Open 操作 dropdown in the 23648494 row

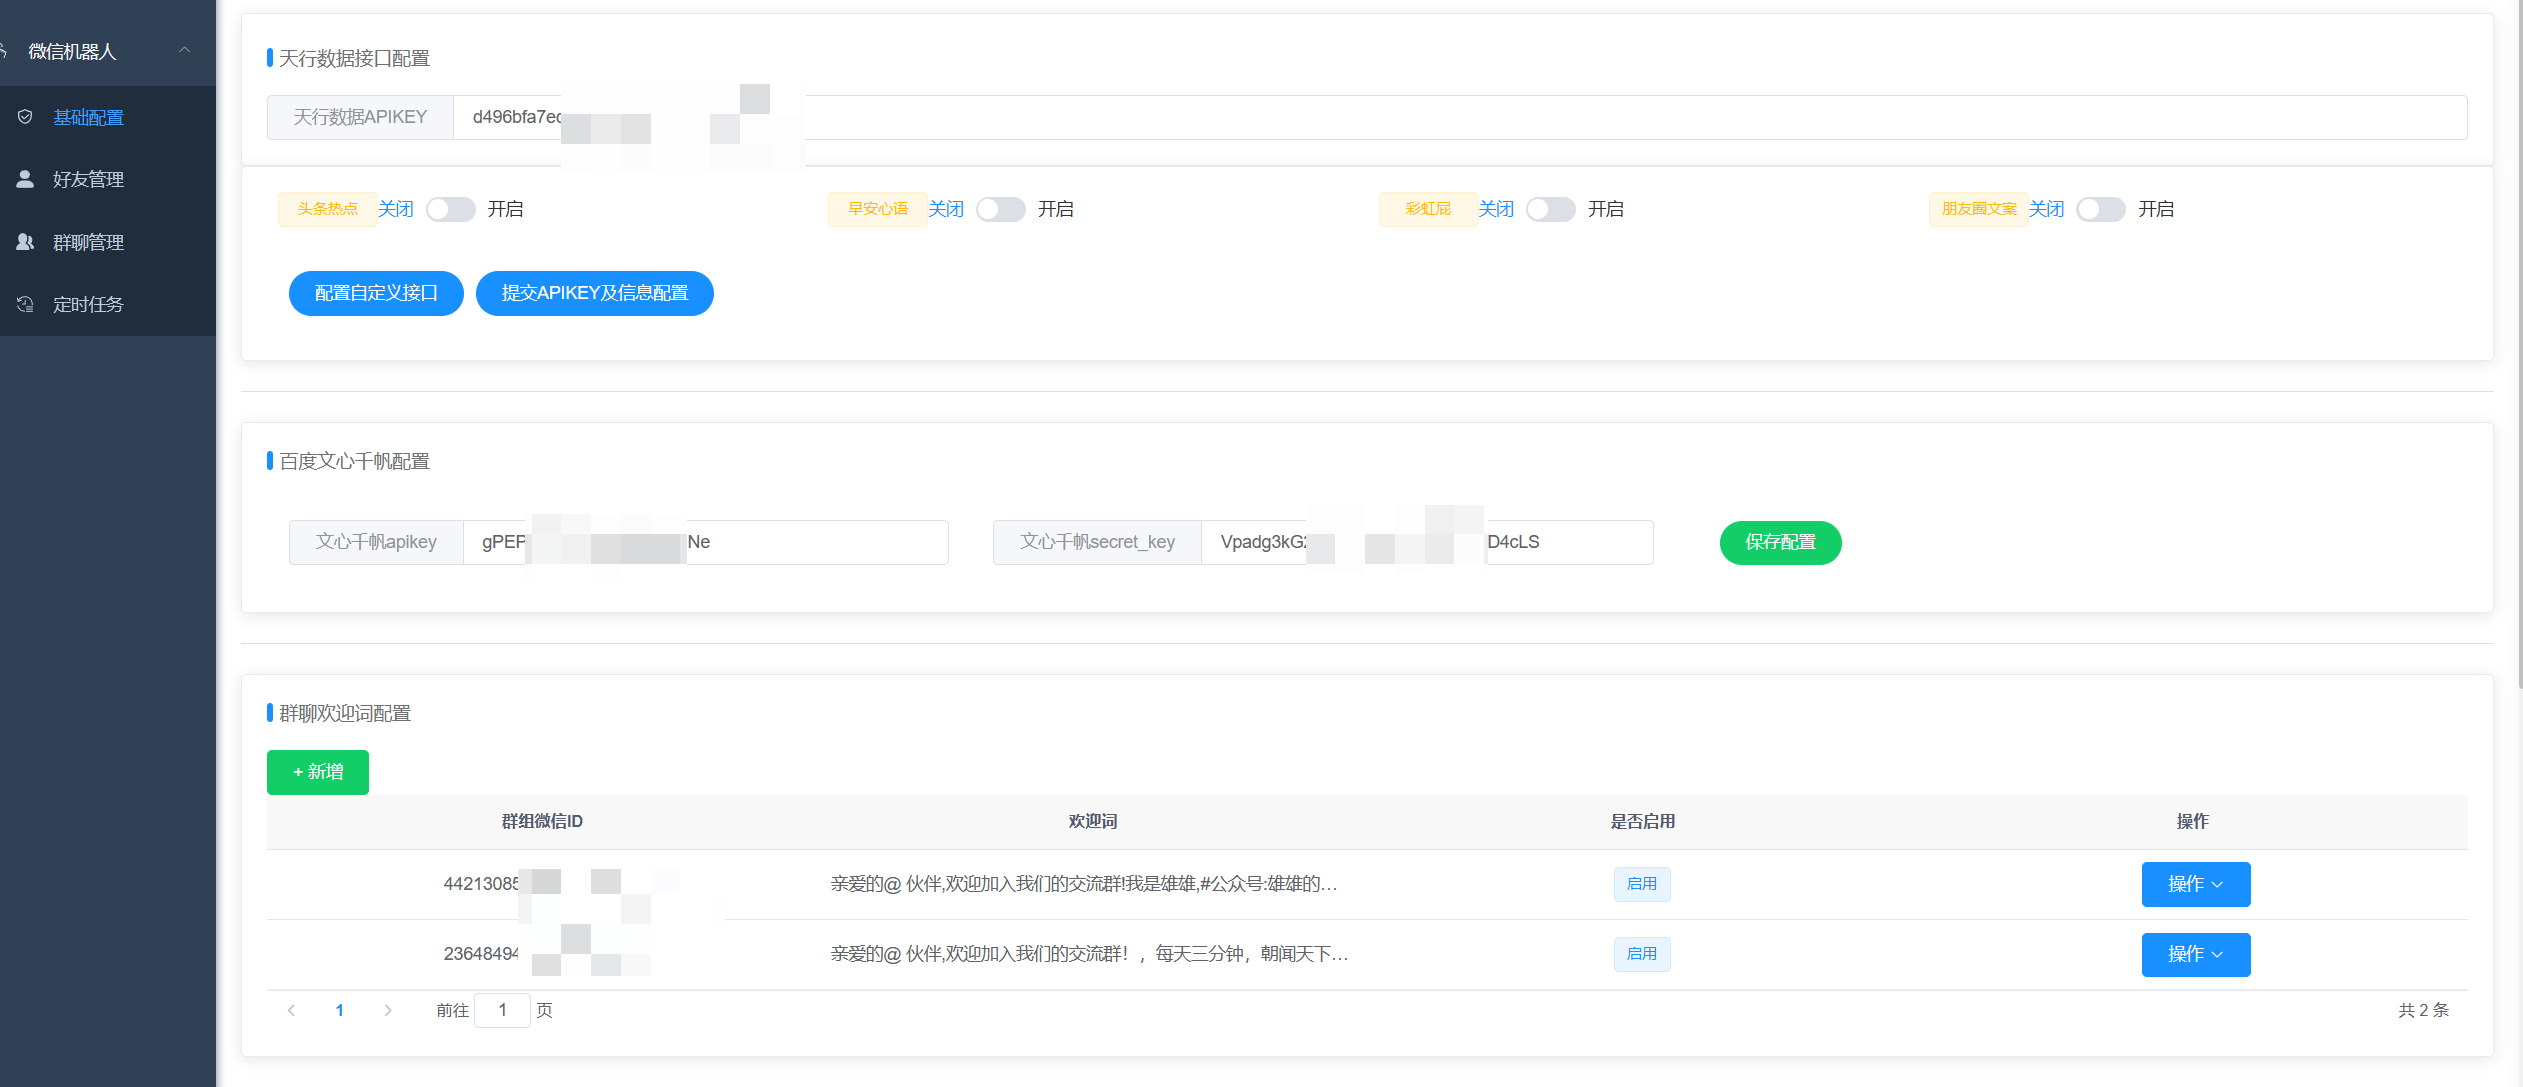(x=2196, y=955)
